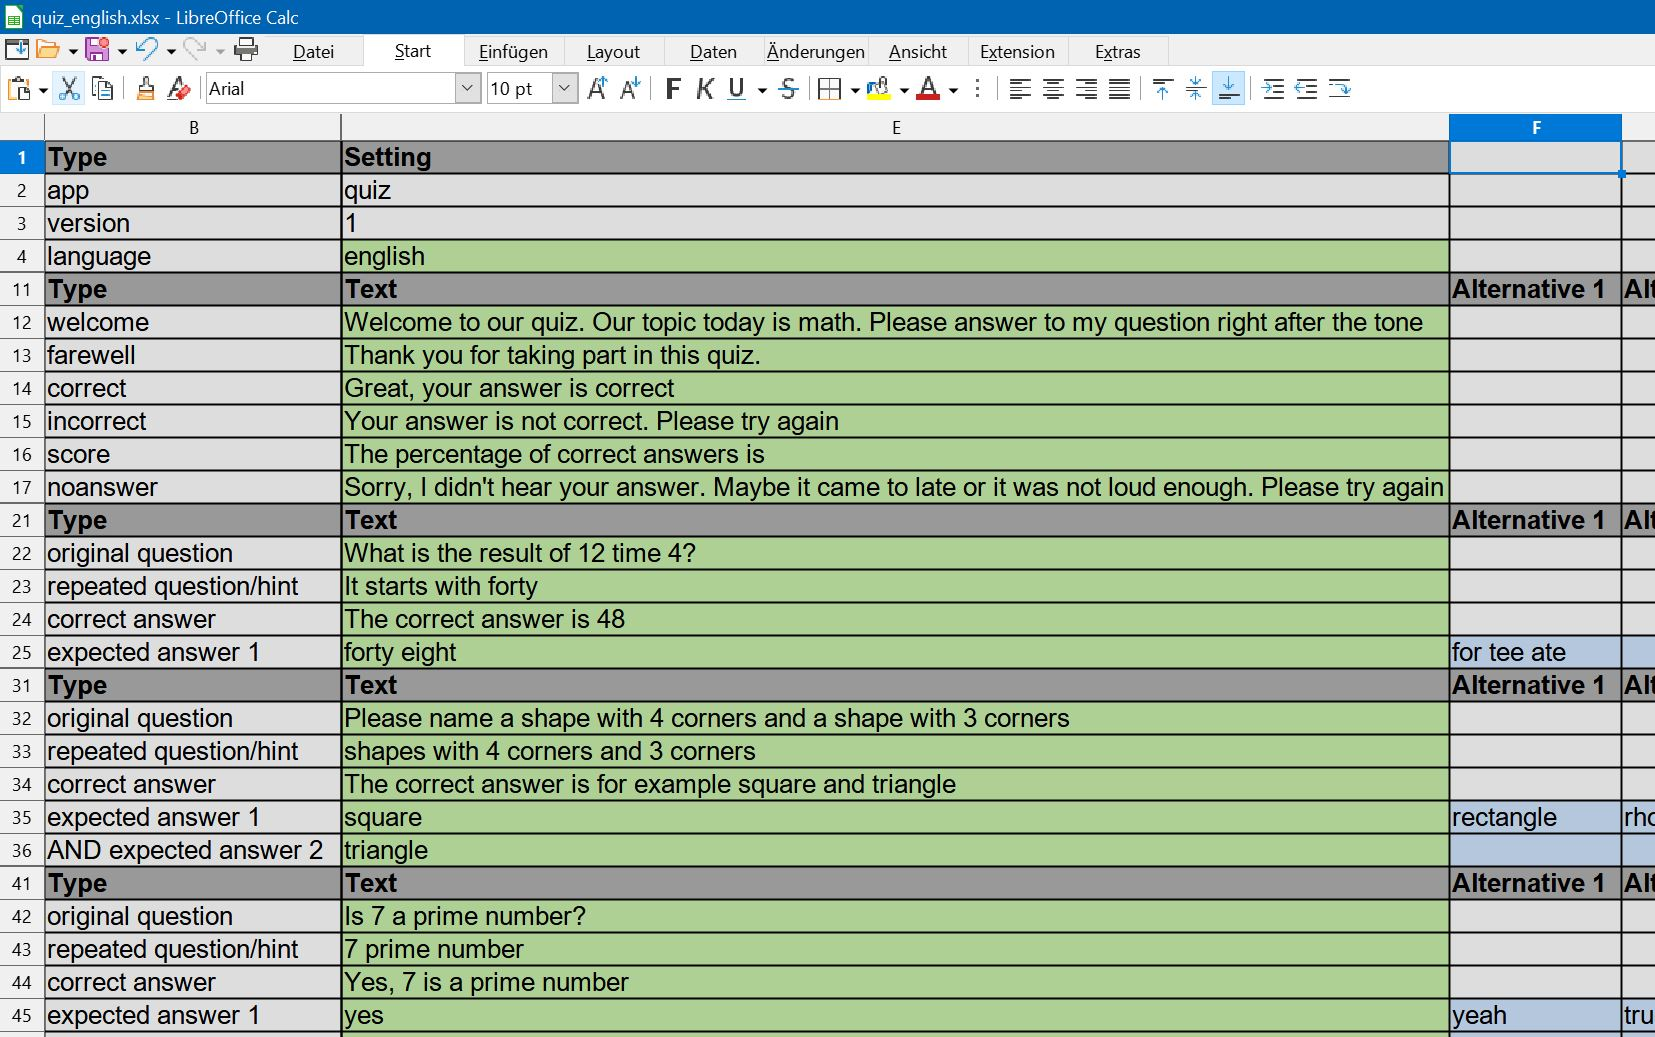Viewport: 1655px width, 1037px height.
Task: Select the column B header
Action: coord(193,127)
